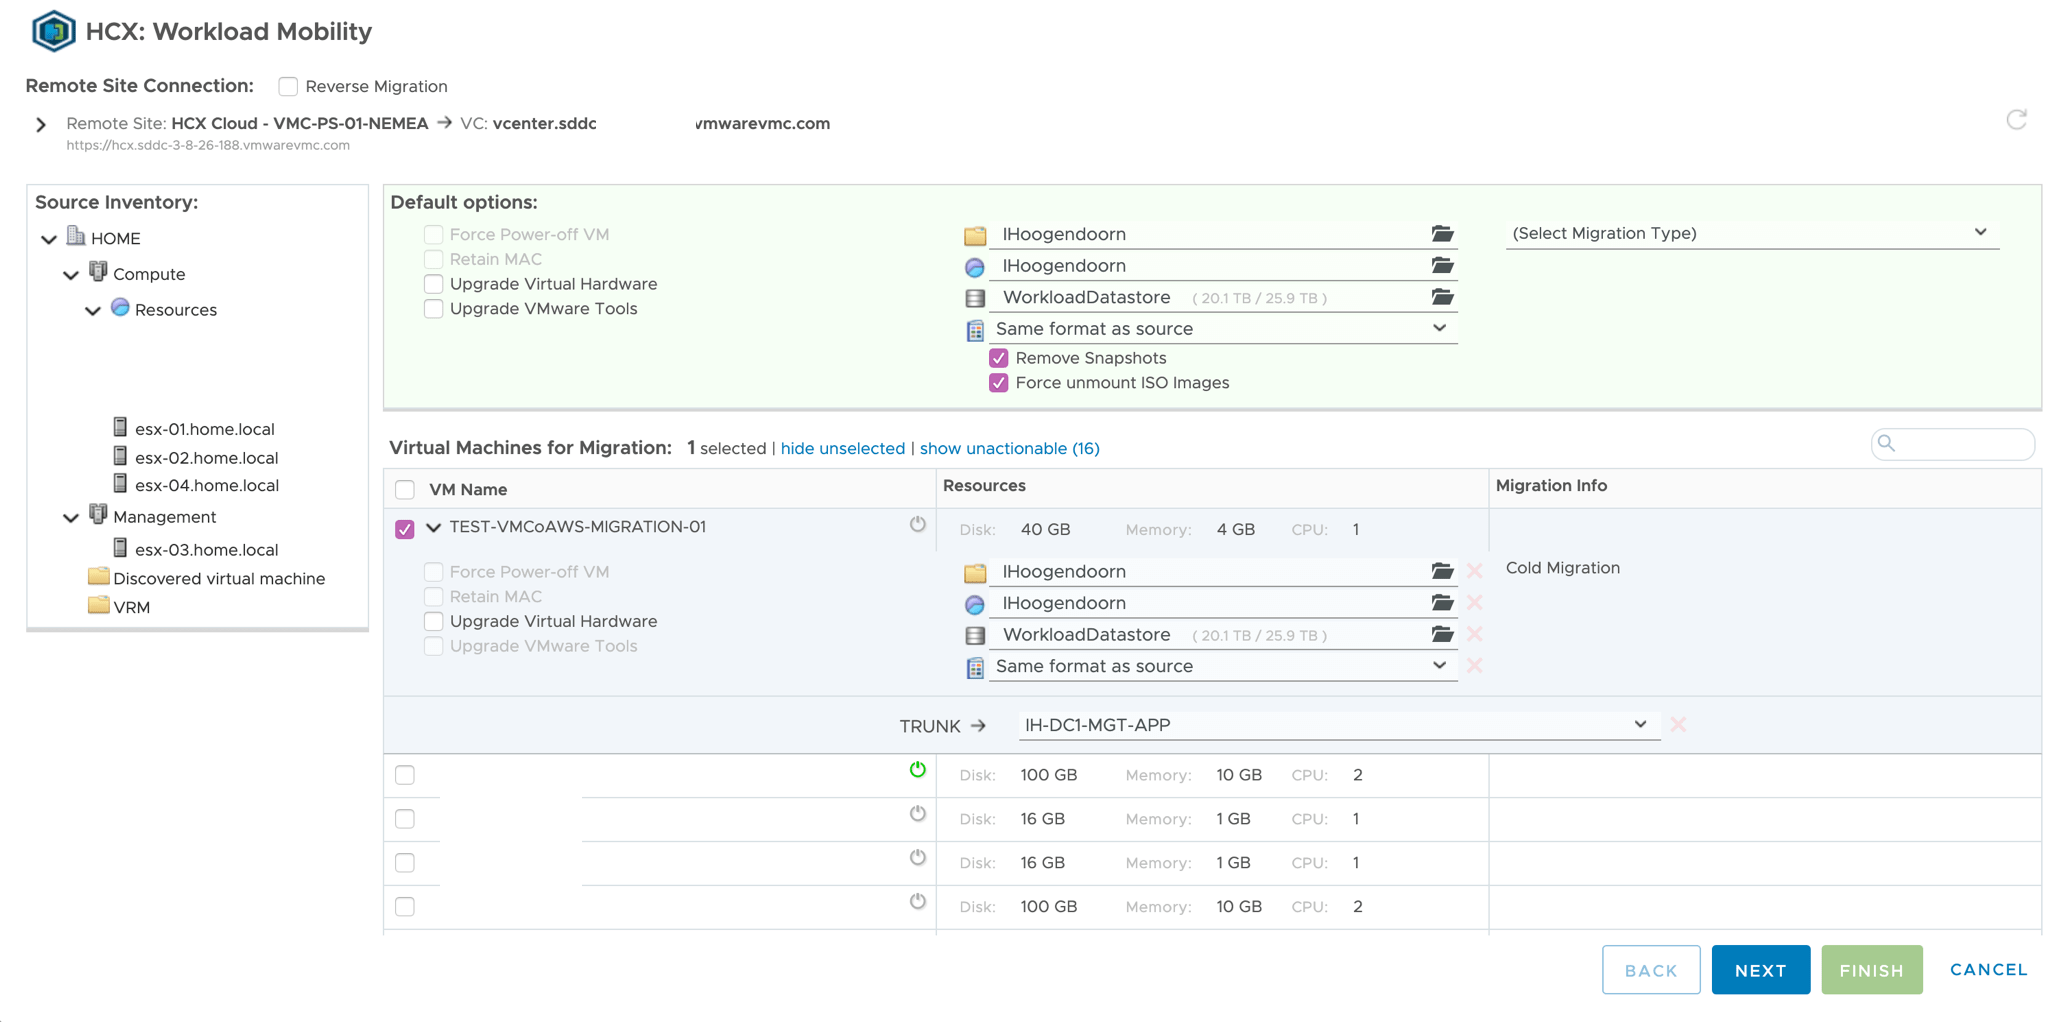Browse folder in Default options IHoogendoorn folder row
The height and width of the screenshot is (1022, 2066).
tap(1441, 234)
